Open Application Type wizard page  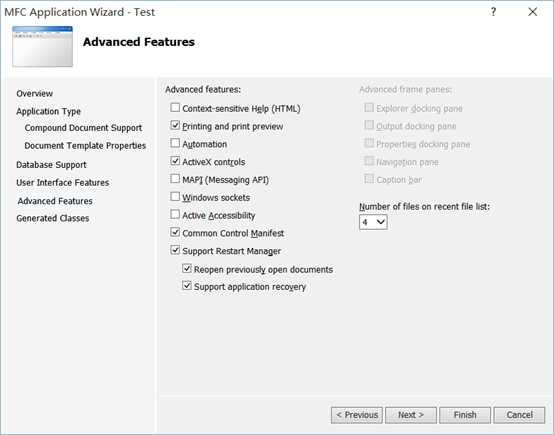coord(48,111)
